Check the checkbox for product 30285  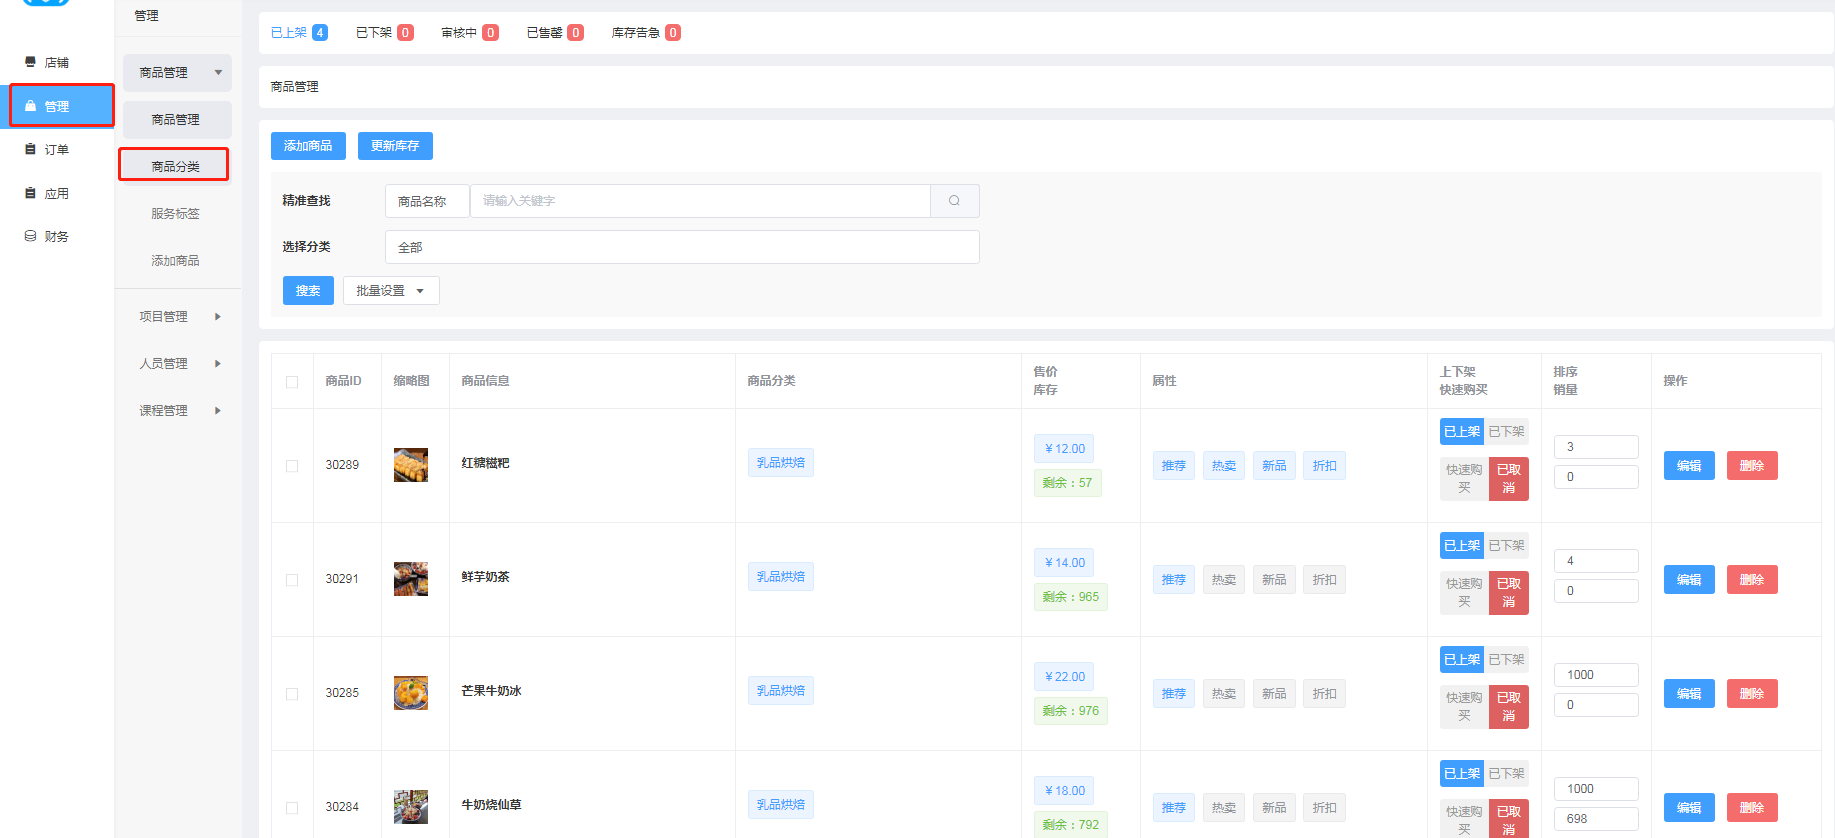pos(292,694)
